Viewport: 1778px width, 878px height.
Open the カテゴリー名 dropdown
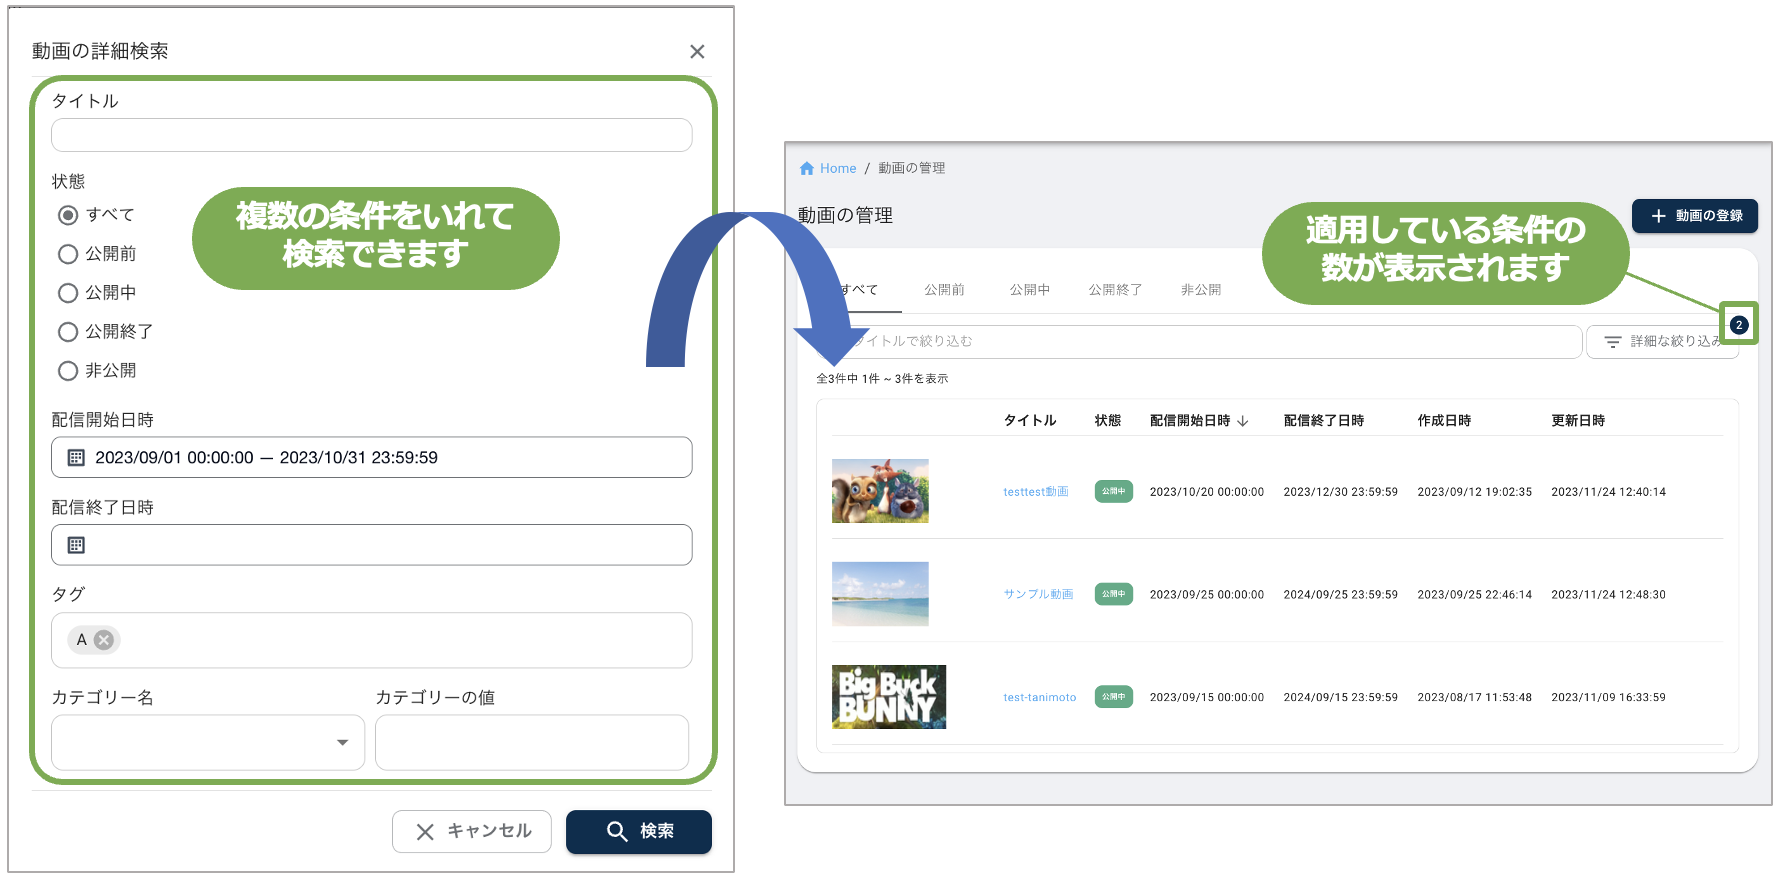[208, 743]
